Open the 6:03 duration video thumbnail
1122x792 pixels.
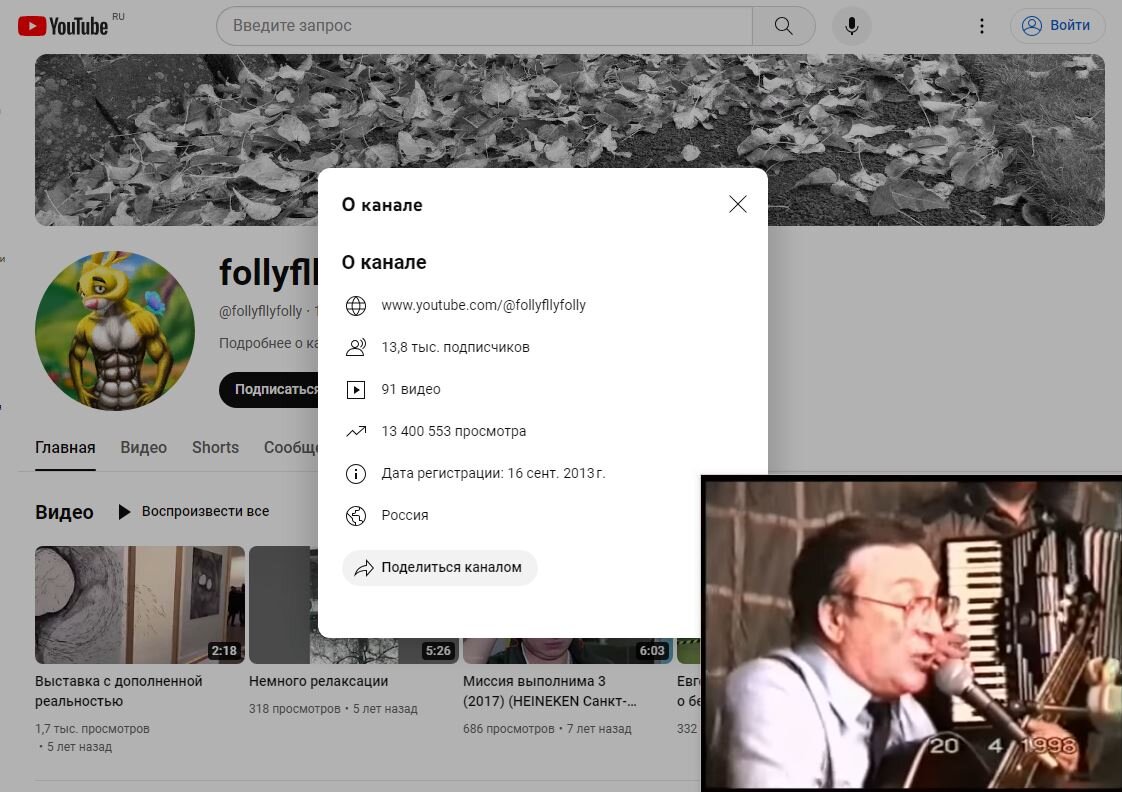pyautogui.click(x=567, y=650)
